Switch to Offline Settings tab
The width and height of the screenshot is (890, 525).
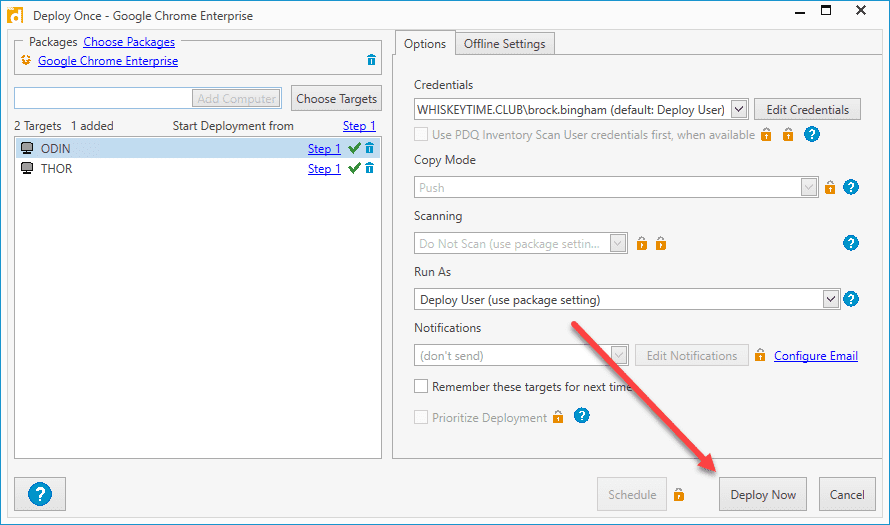pyautogui.click(x=505, y=44)
